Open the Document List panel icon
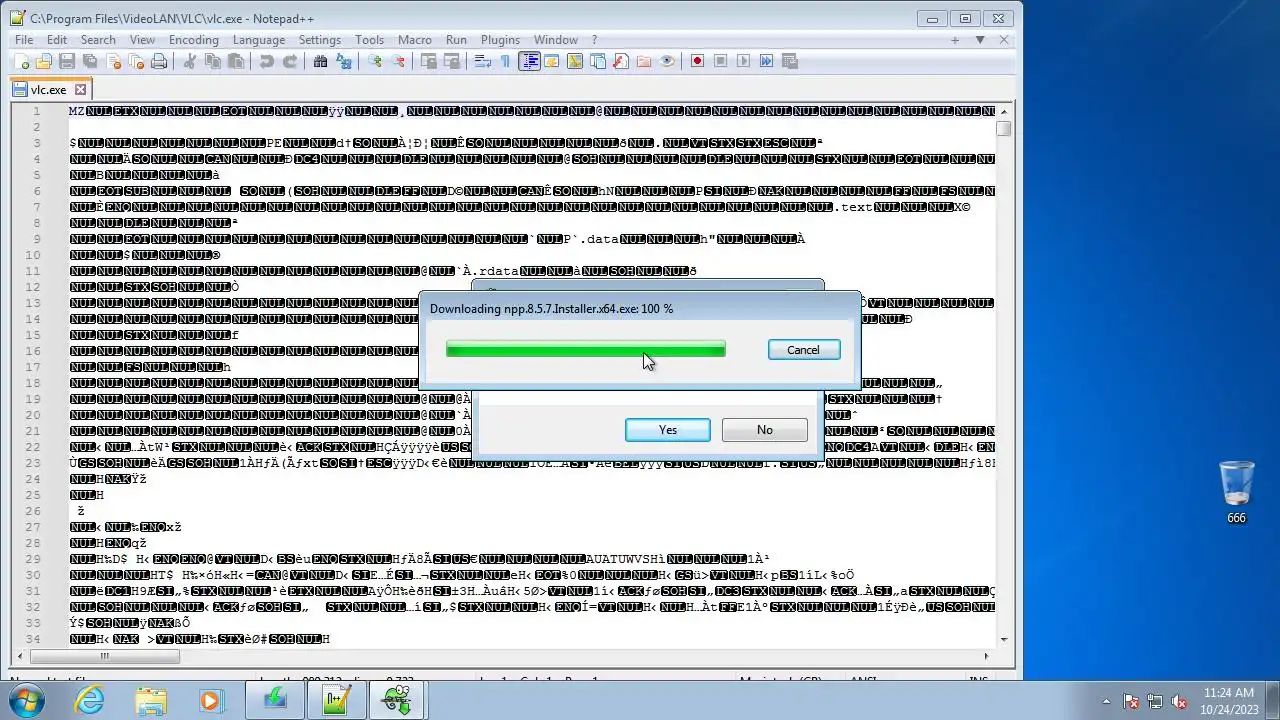 click(x=598, y=61)
